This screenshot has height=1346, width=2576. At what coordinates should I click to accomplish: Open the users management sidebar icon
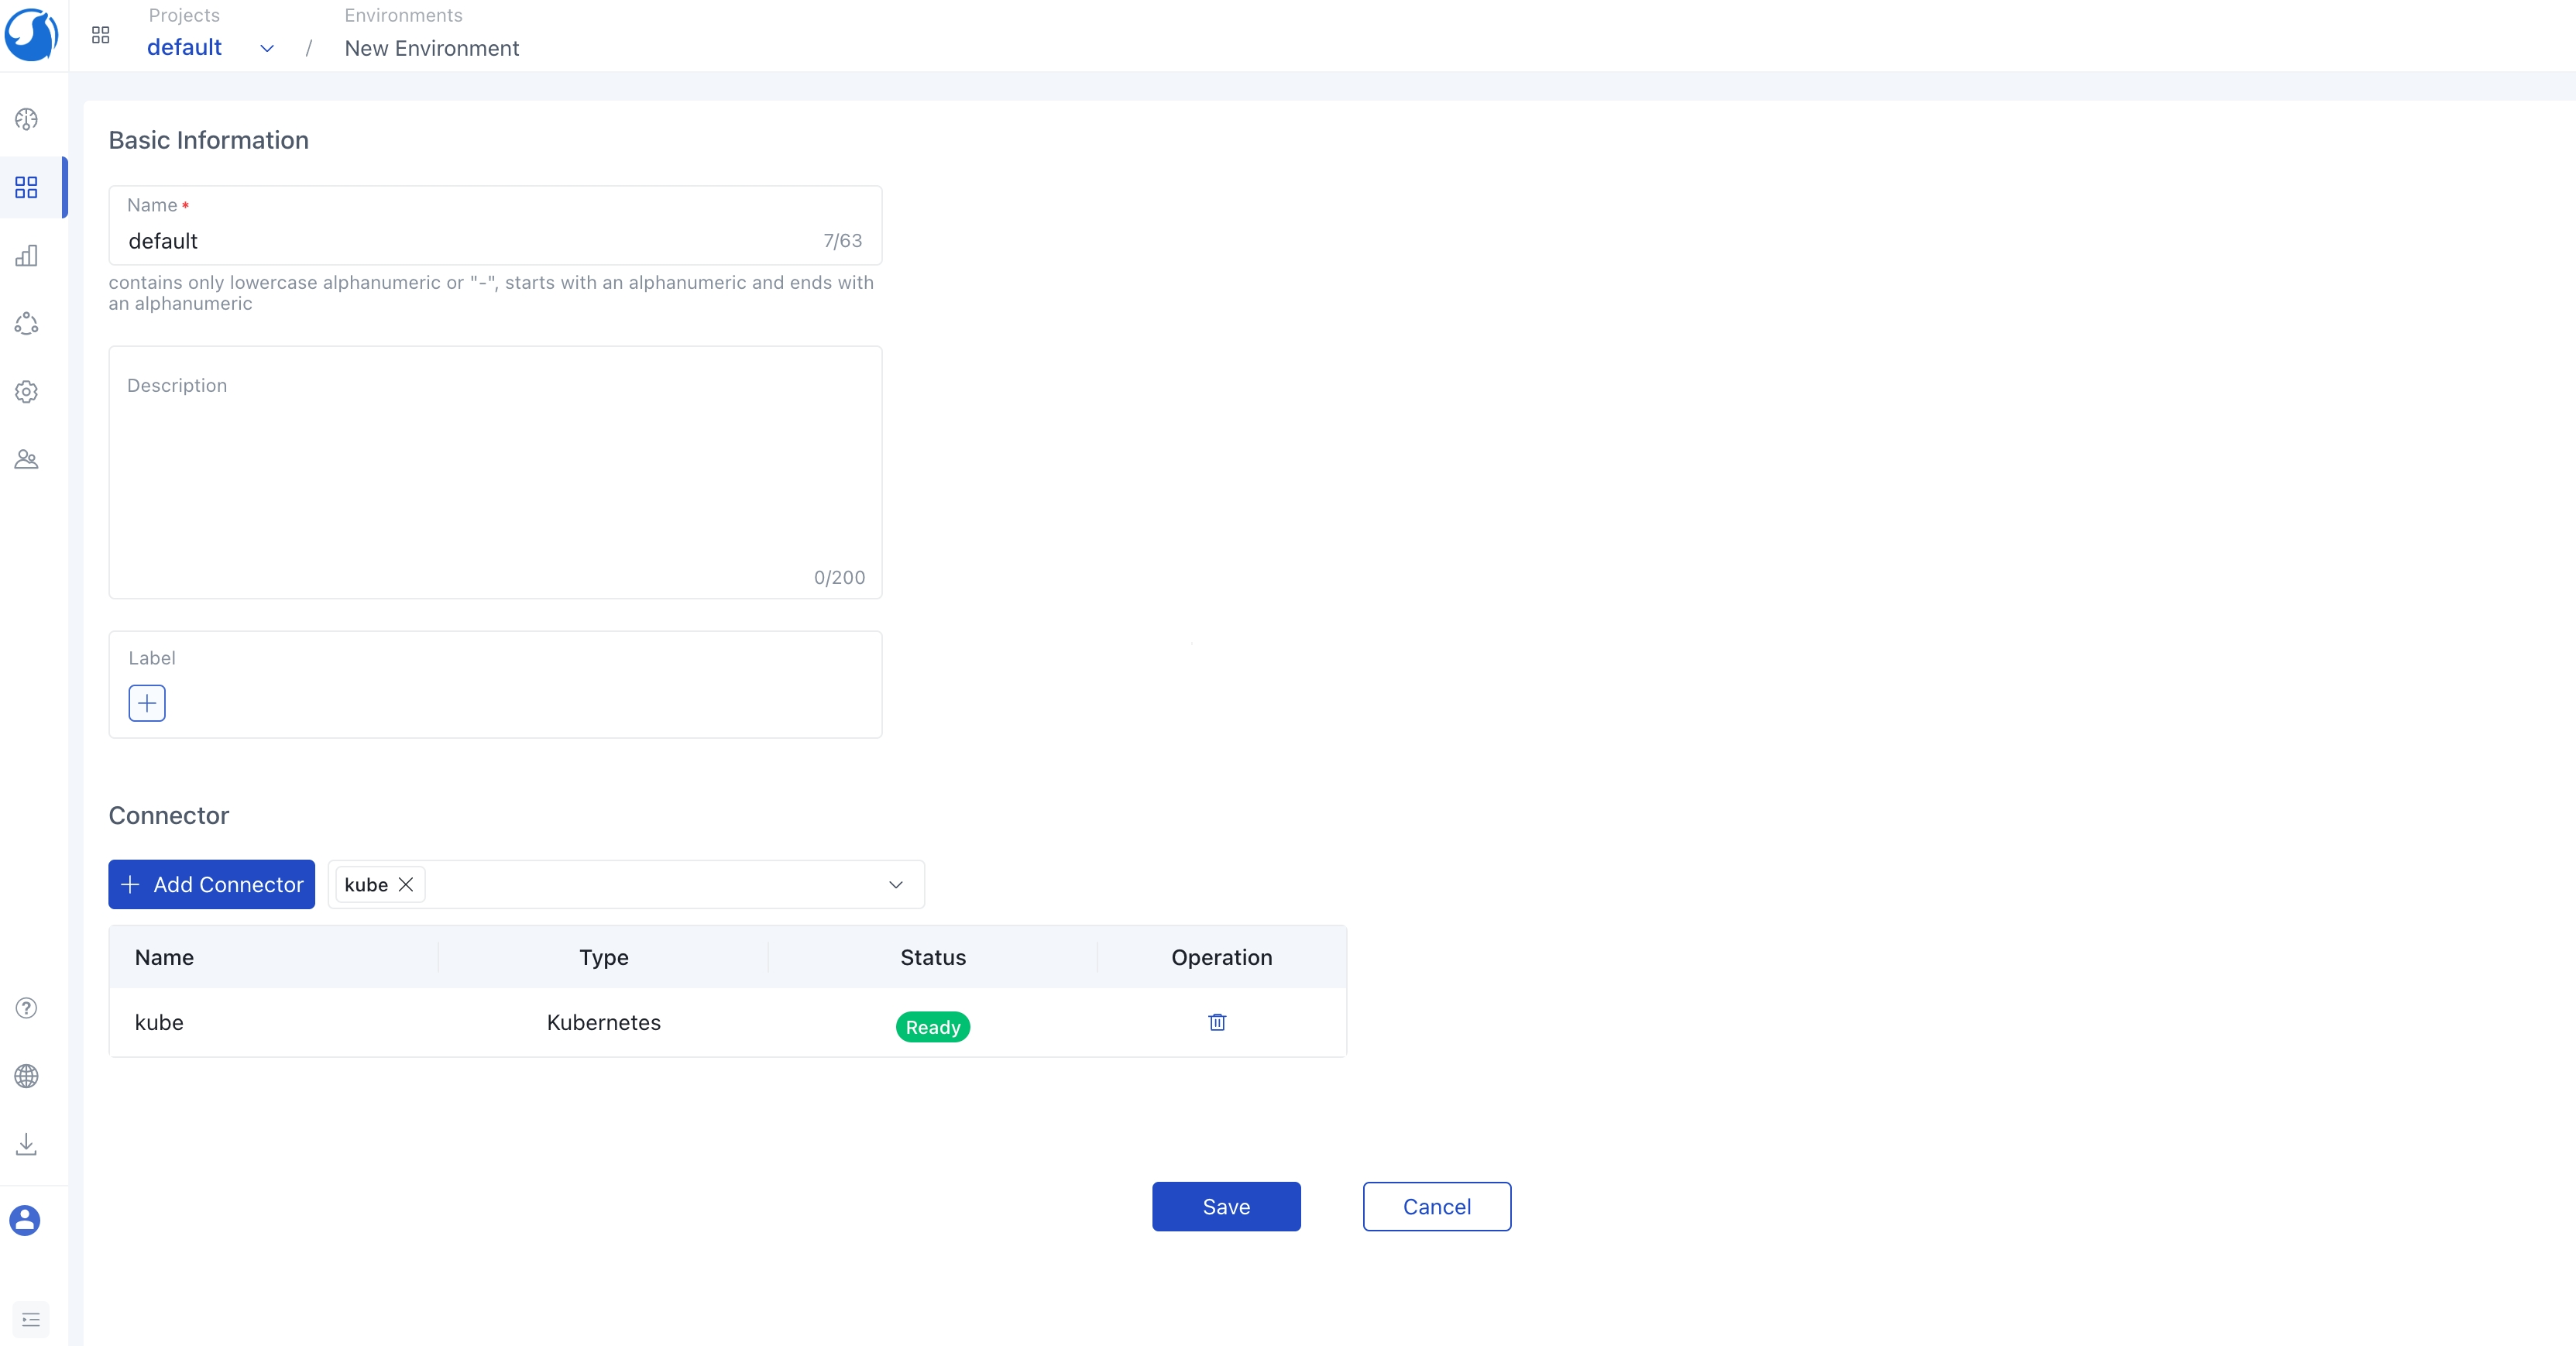(27, 459)
